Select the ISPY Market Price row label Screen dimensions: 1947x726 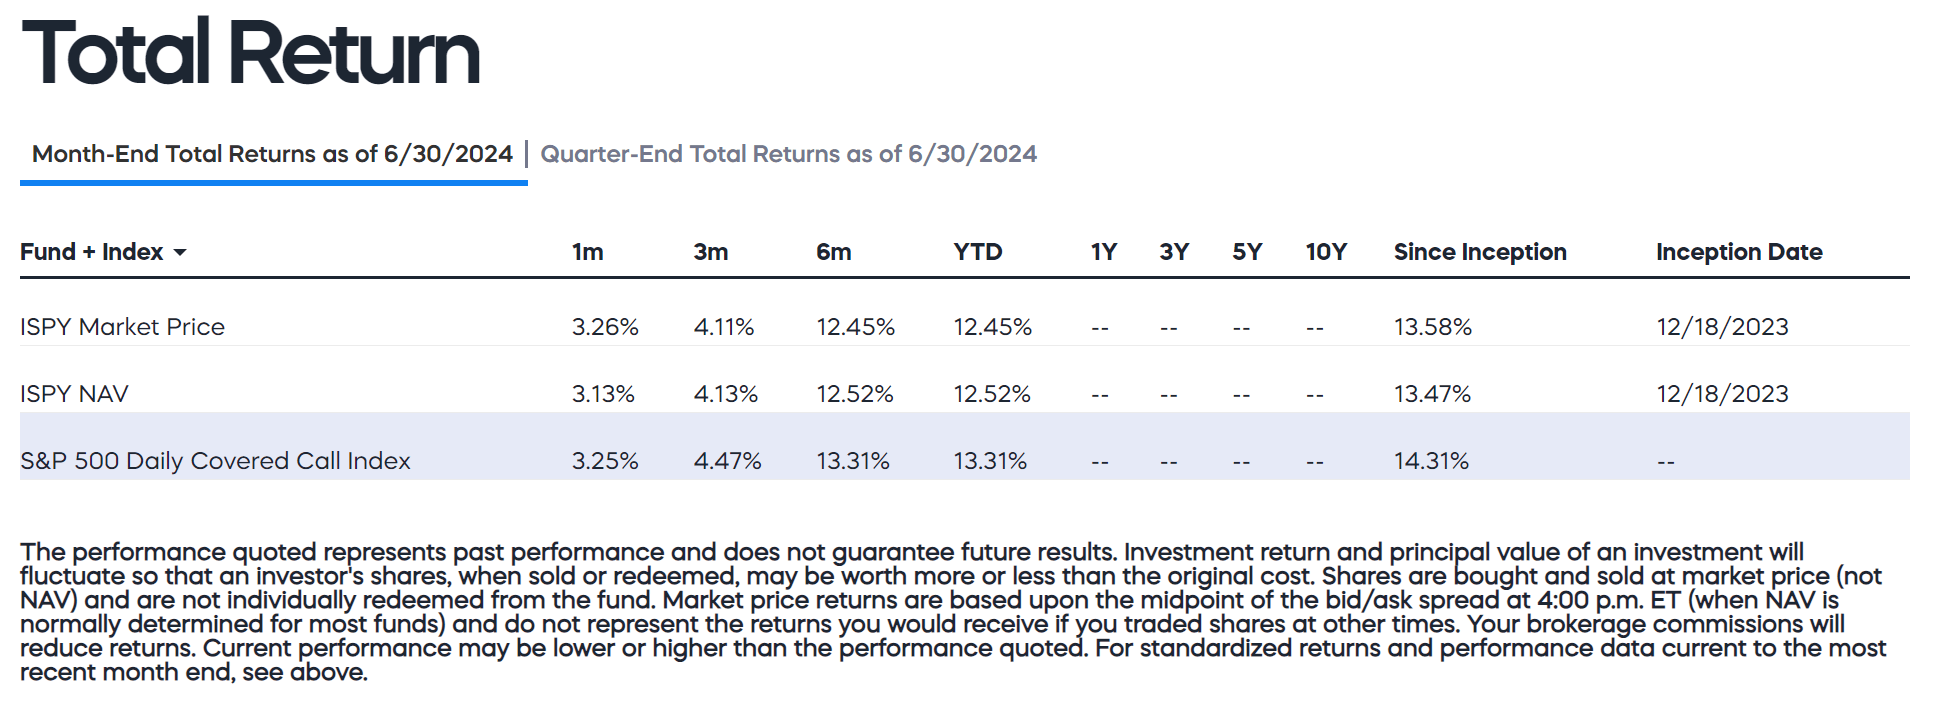tap(122, 327)
